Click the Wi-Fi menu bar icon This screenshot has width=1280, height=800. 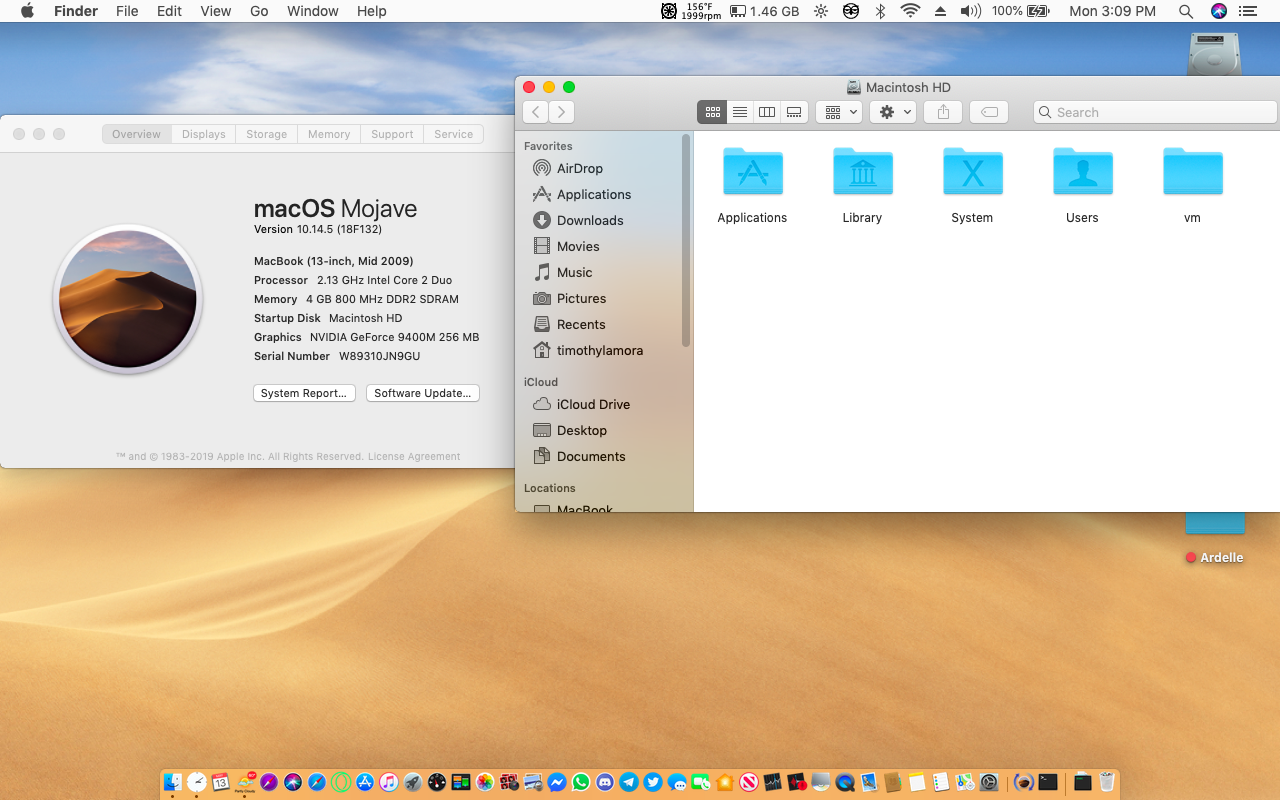click(x=910, y=11)
